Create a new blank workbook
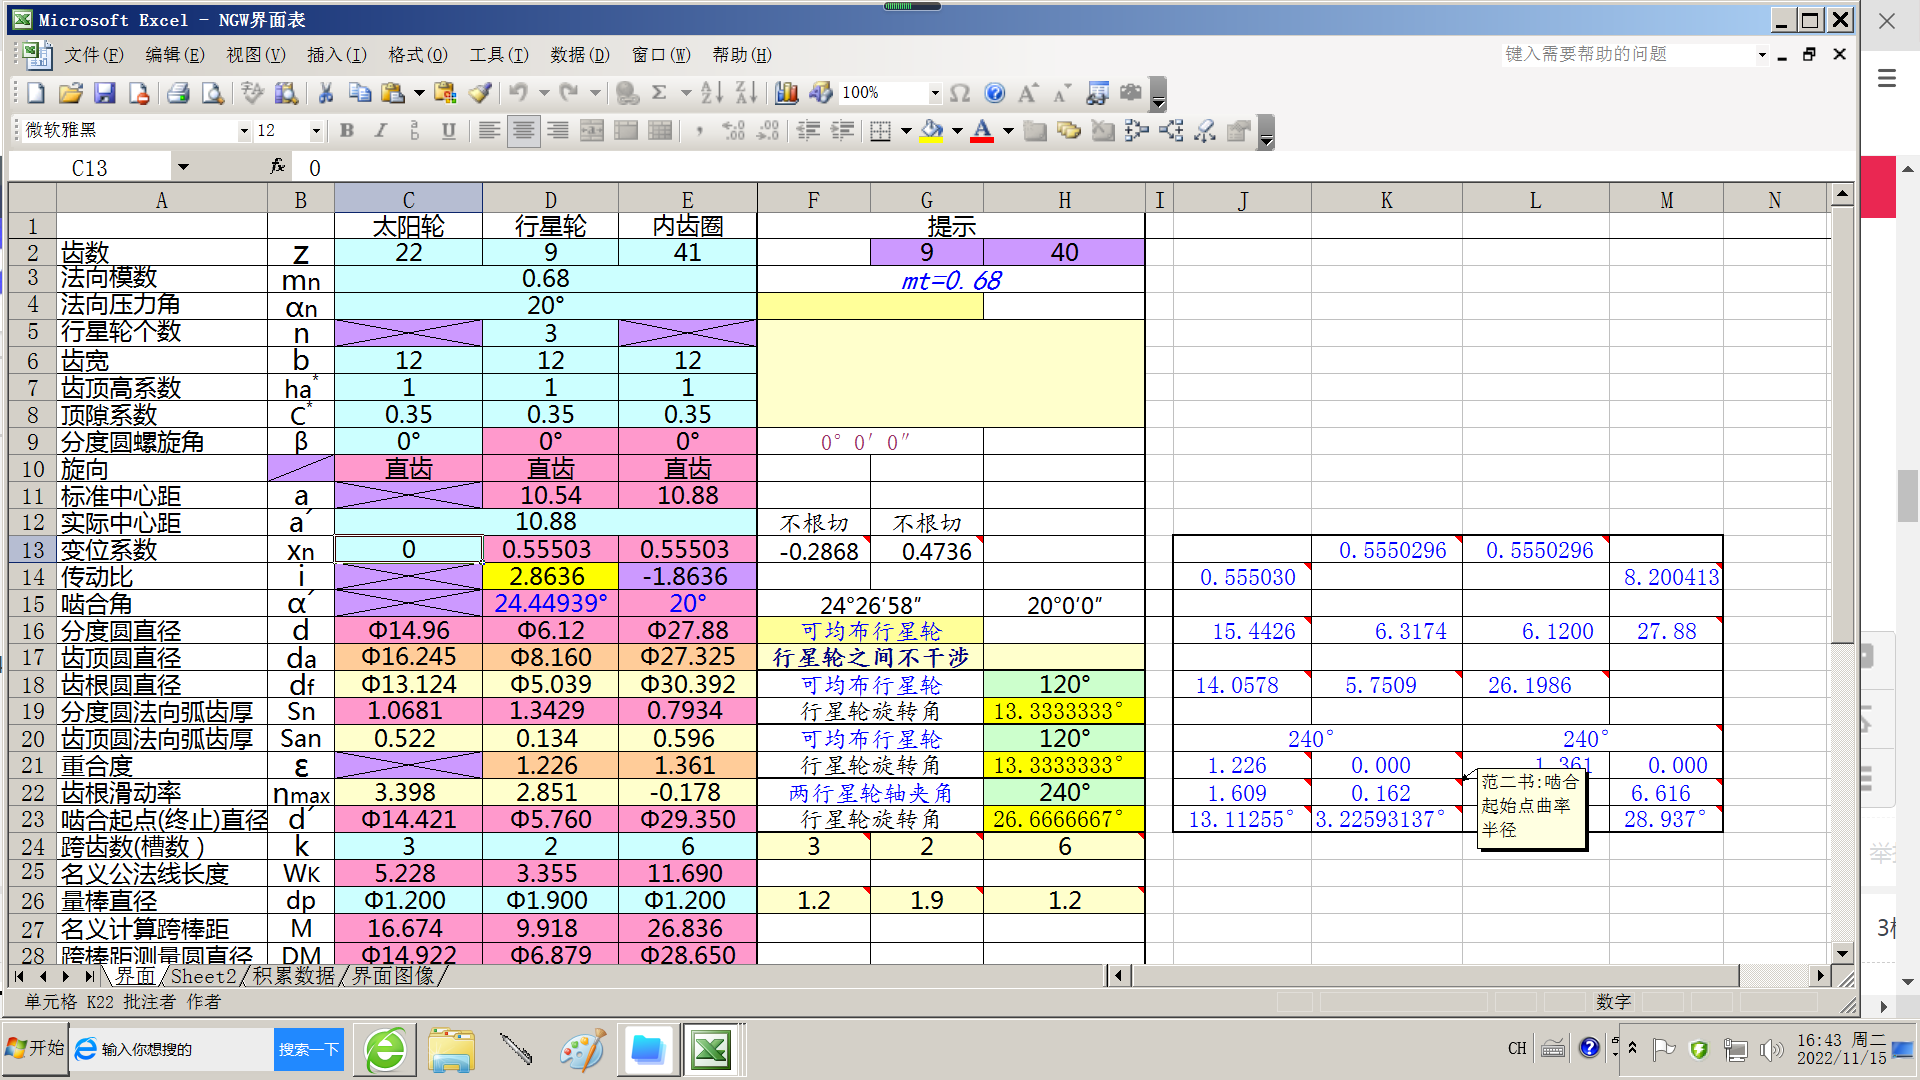The height and width of the screenshot is (1080, 1920). tap(36, 93)
